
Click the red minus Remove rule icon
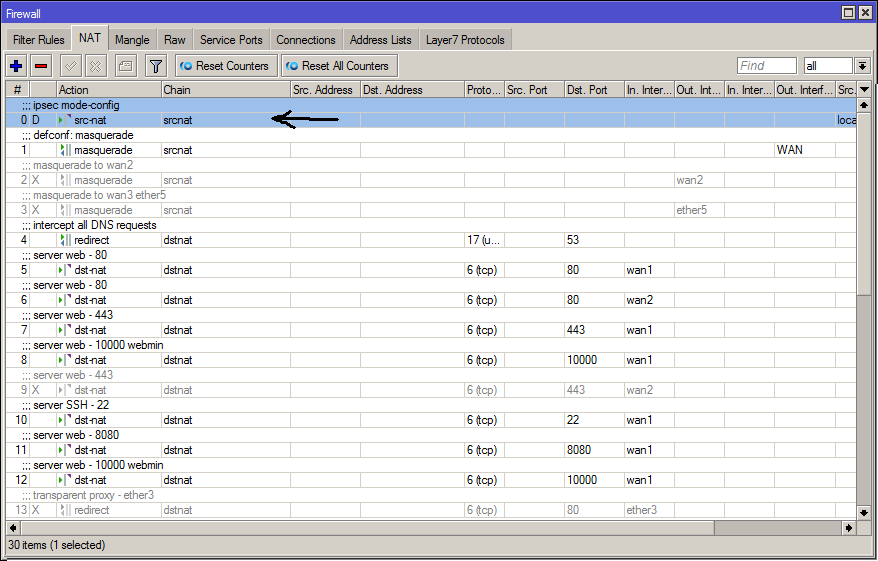(41, 66)
